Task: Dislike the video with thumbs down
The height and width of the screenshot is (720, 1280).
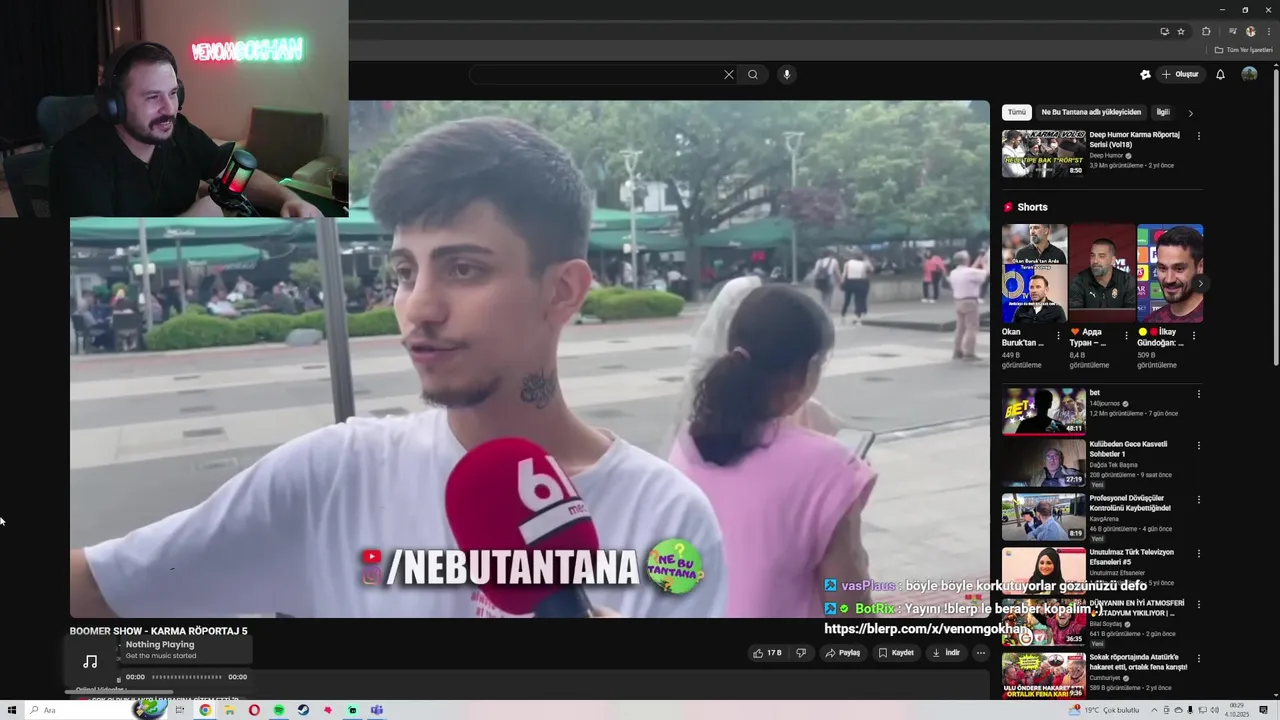Action: coord(801,653)
